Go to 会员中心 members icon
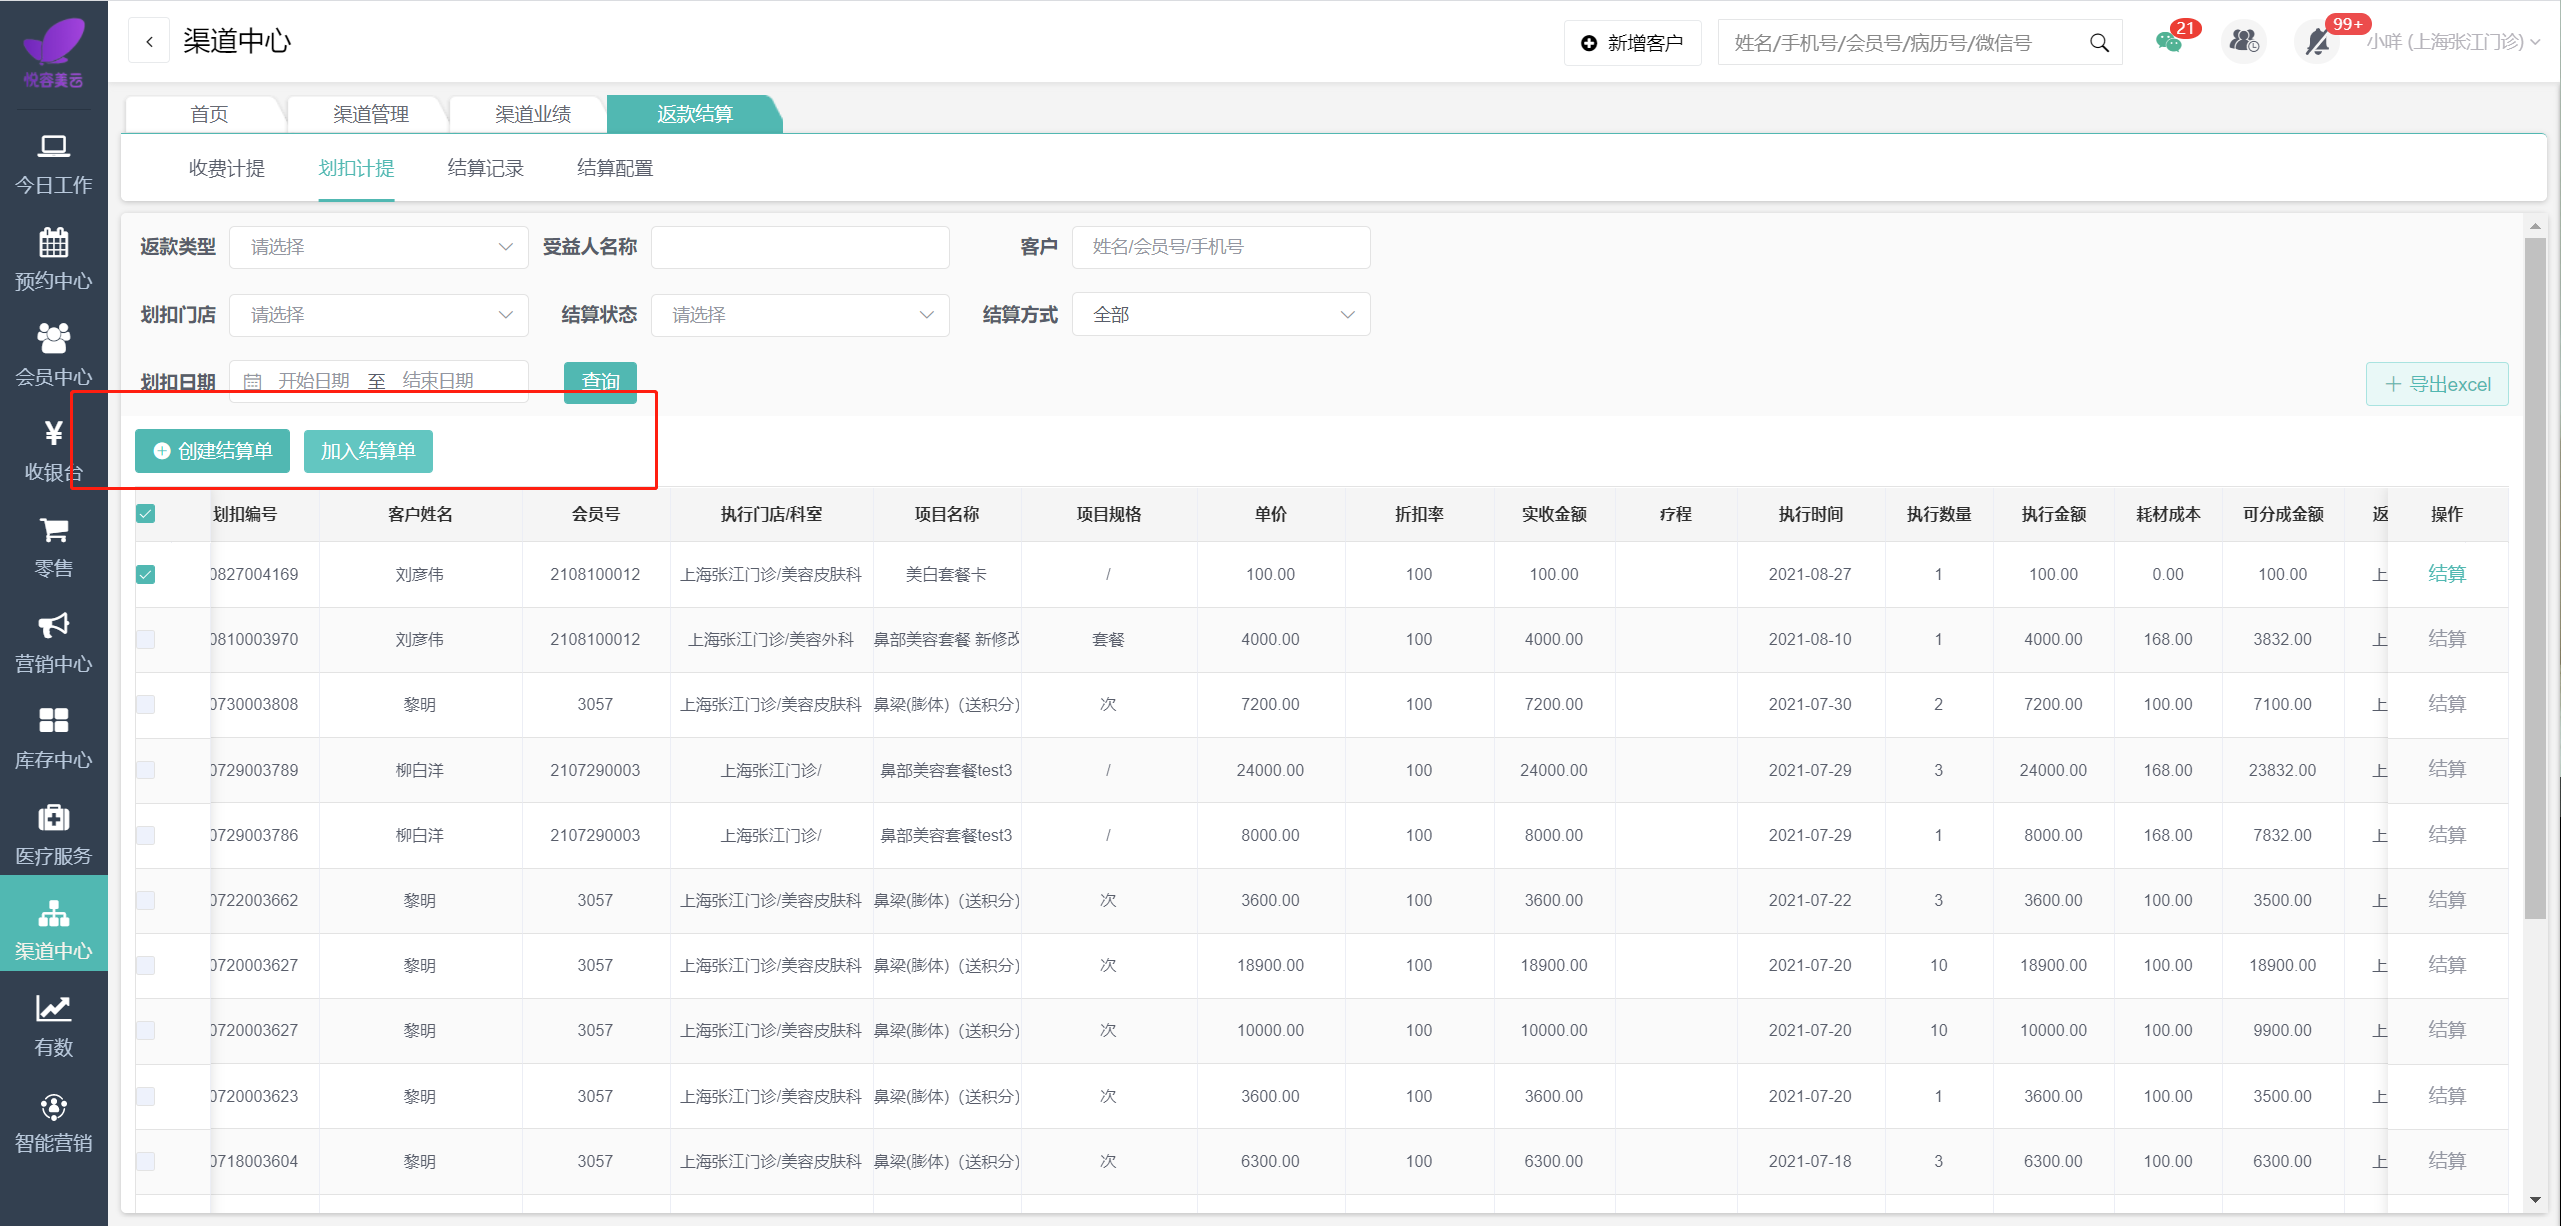 (53, 338)
